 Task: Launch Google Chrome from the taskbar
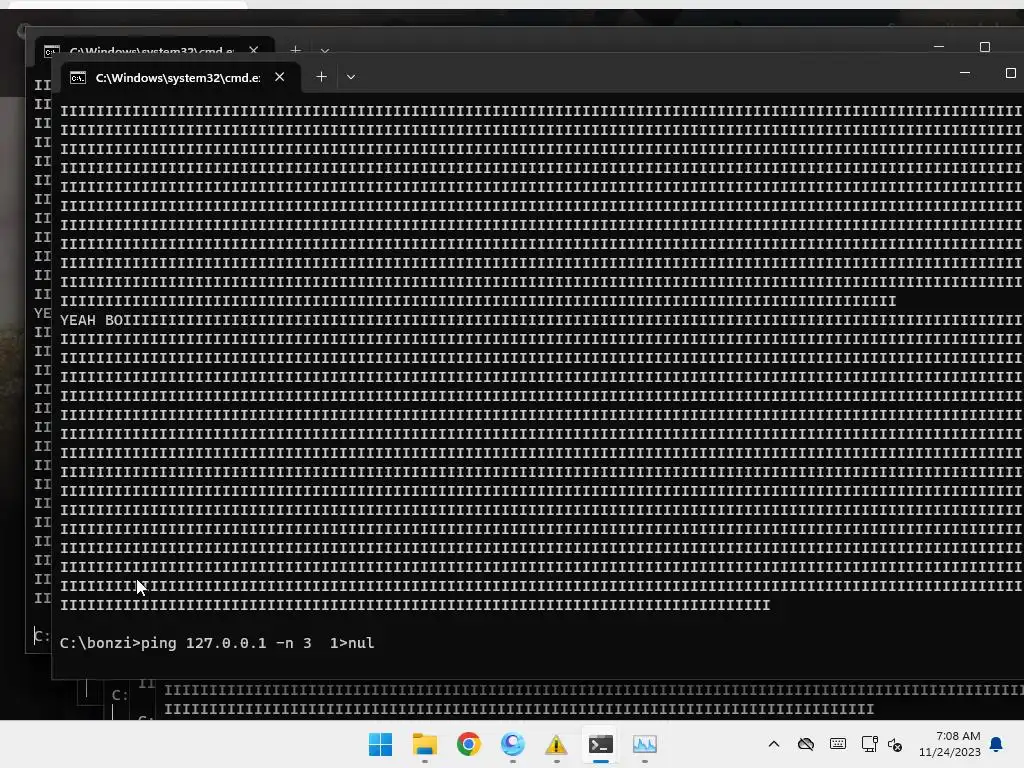click(468, 744)
